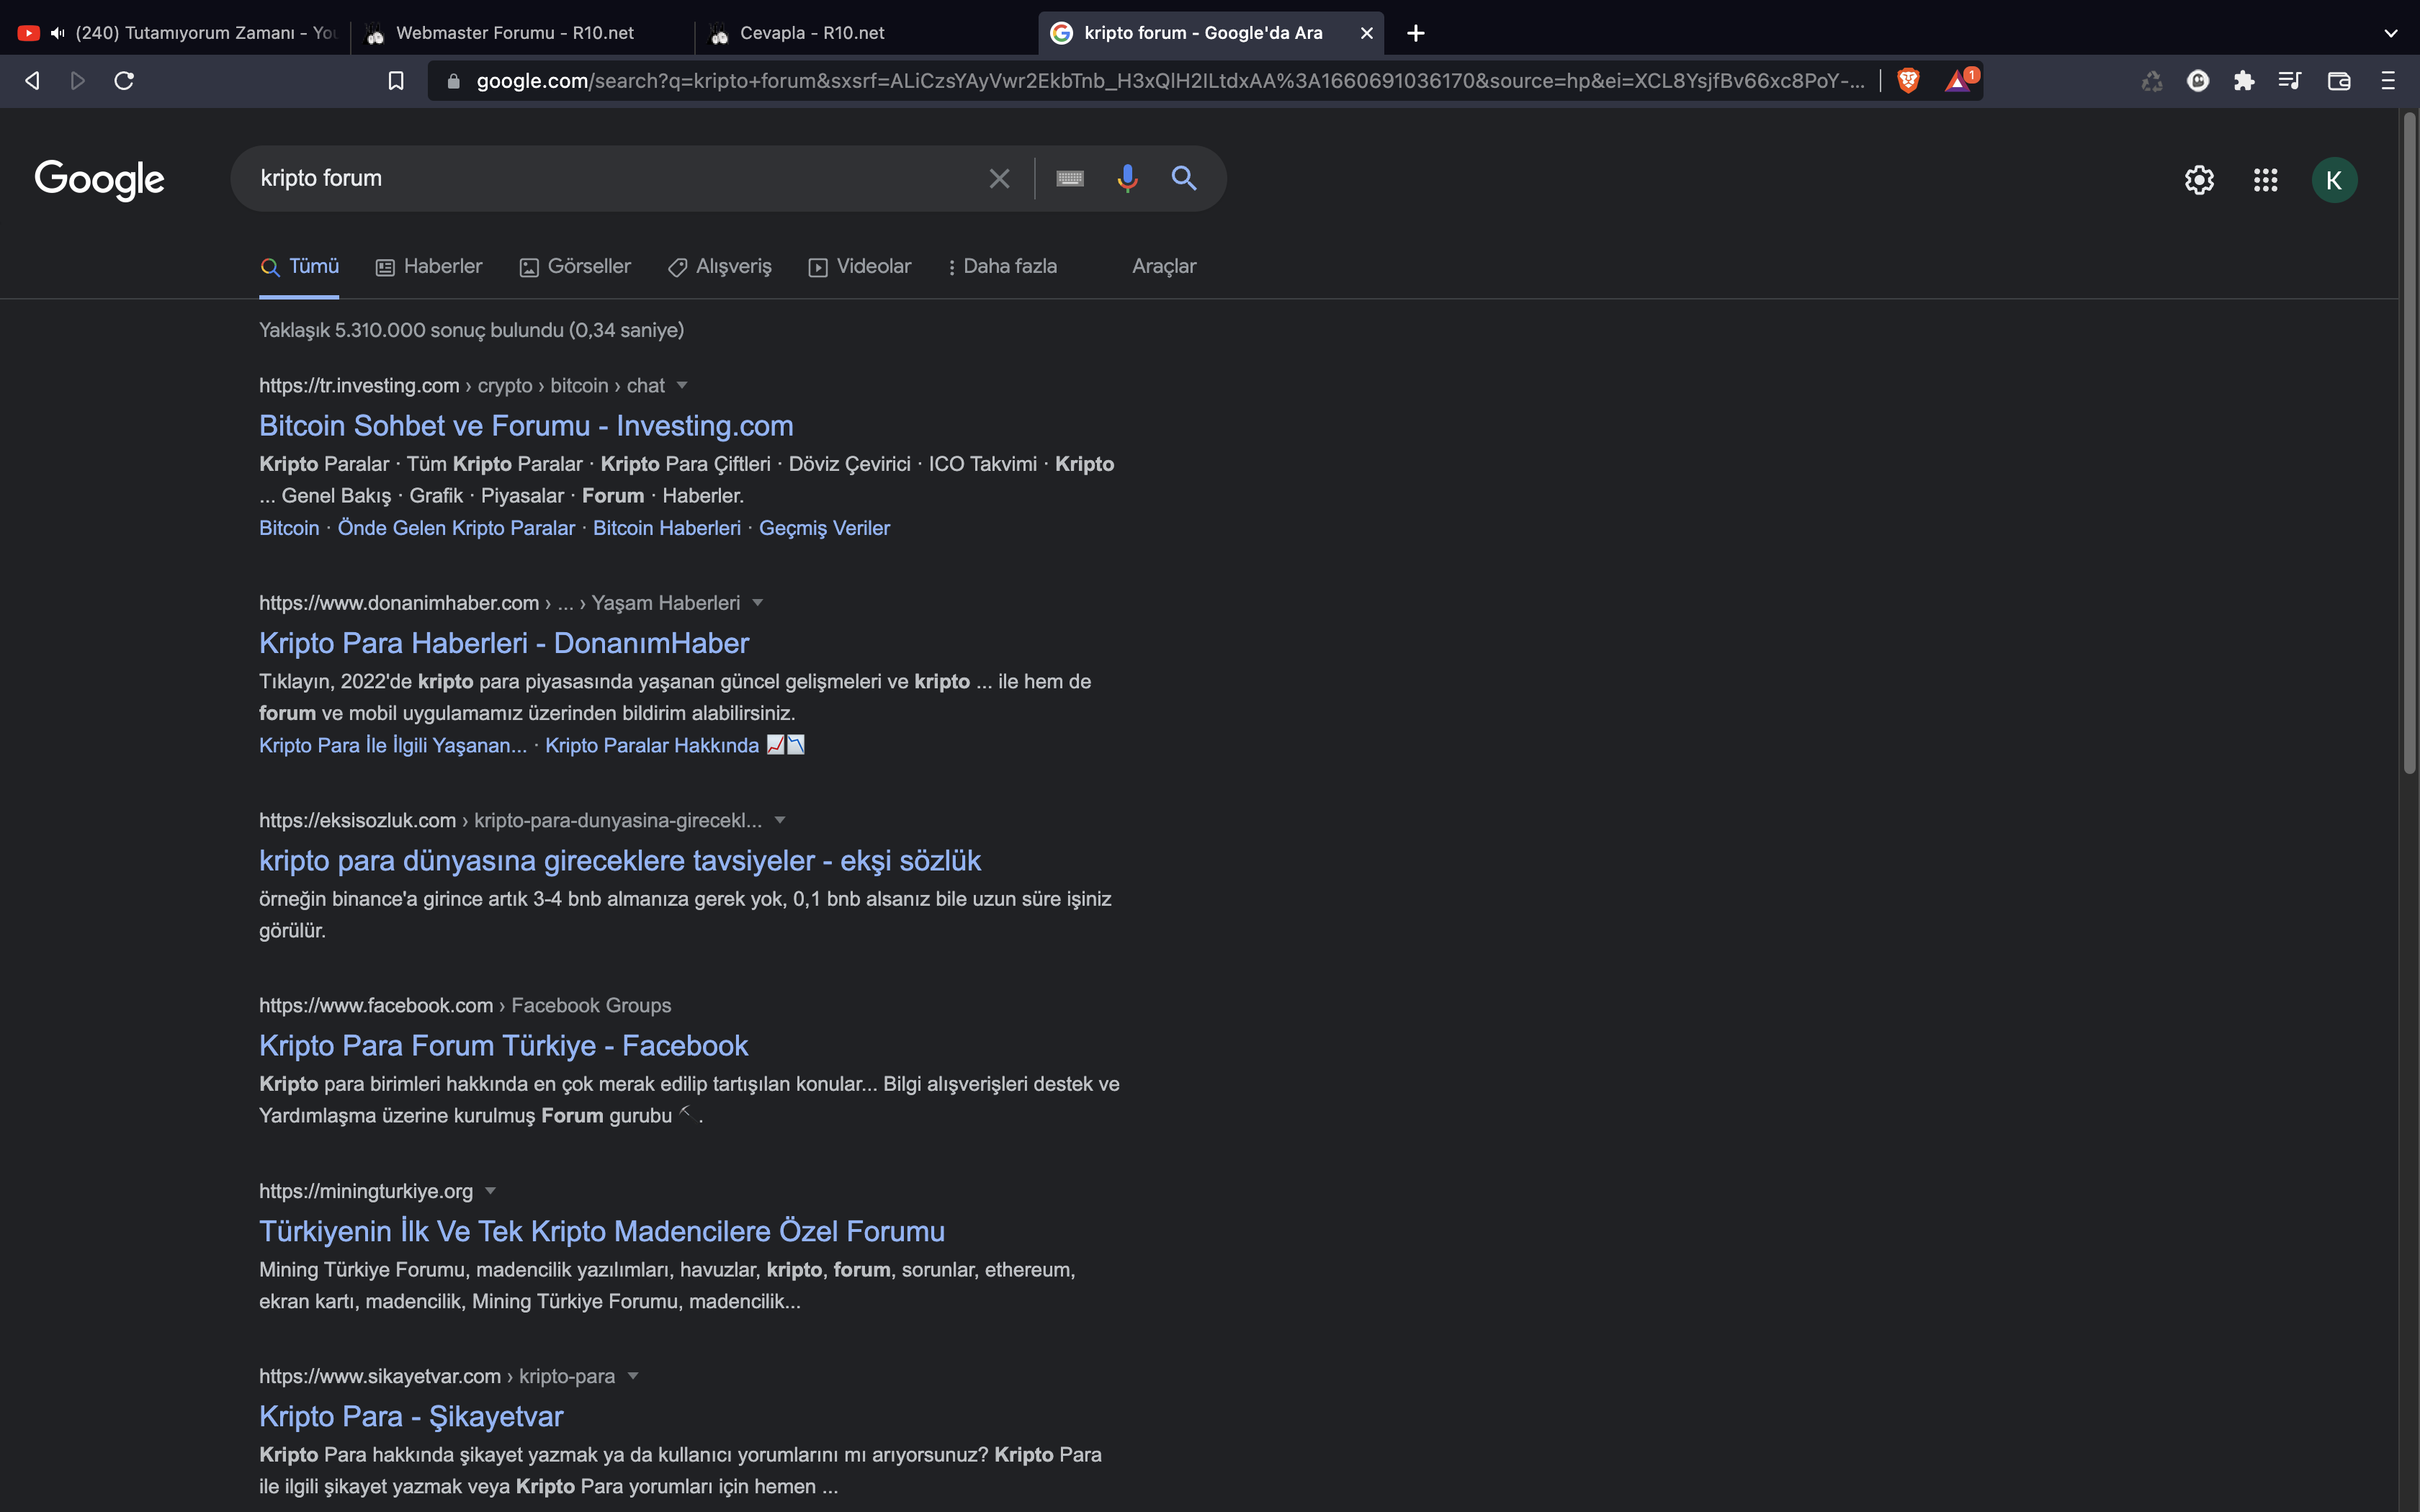This screenshot has width=2420, height=1512.
Task: Click the site lock icon in address bar
Action: pyautogui.click(x=453, y=81)
